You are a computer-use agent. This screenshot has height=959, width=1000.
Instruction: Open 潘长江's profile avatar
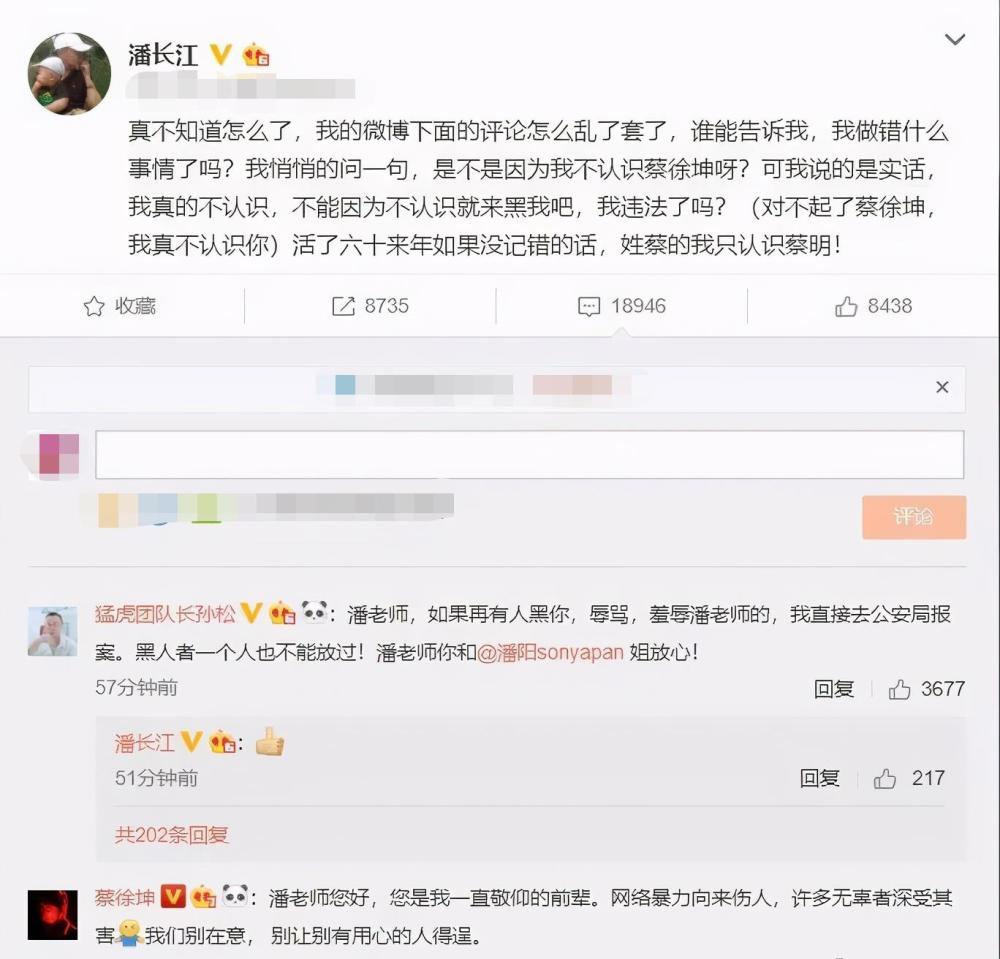click(70, 74)
